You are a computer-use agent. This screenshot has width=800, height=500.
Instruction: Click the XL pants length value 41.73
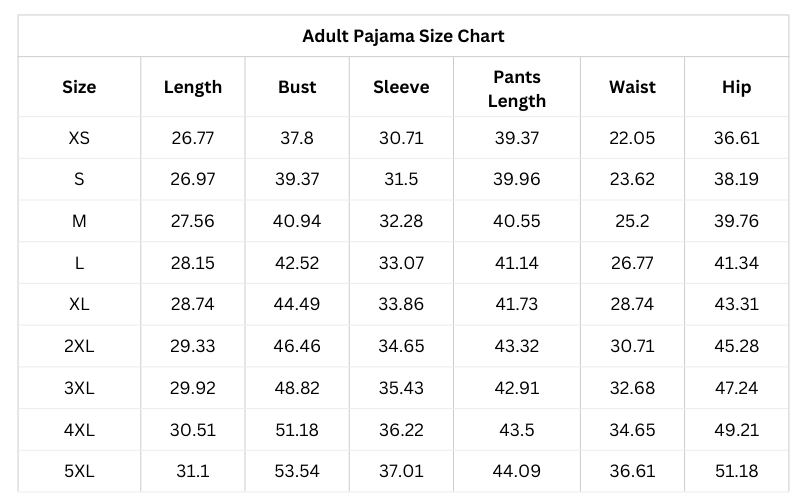click(517, 305)
